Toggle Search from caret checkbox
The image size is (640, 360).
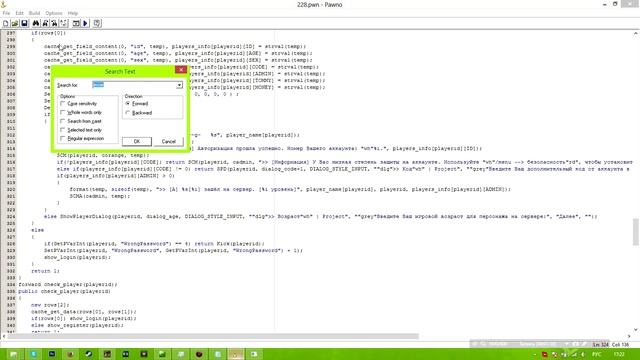(81, 121)
